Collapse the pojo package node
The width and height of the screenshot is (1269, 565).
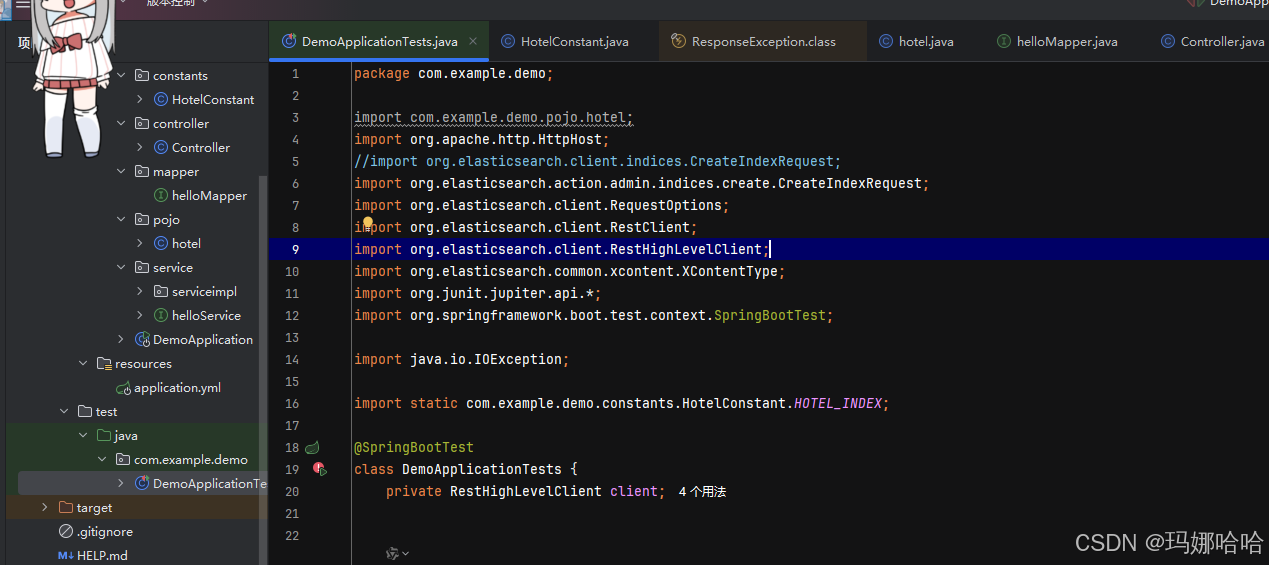coord(122,219)
